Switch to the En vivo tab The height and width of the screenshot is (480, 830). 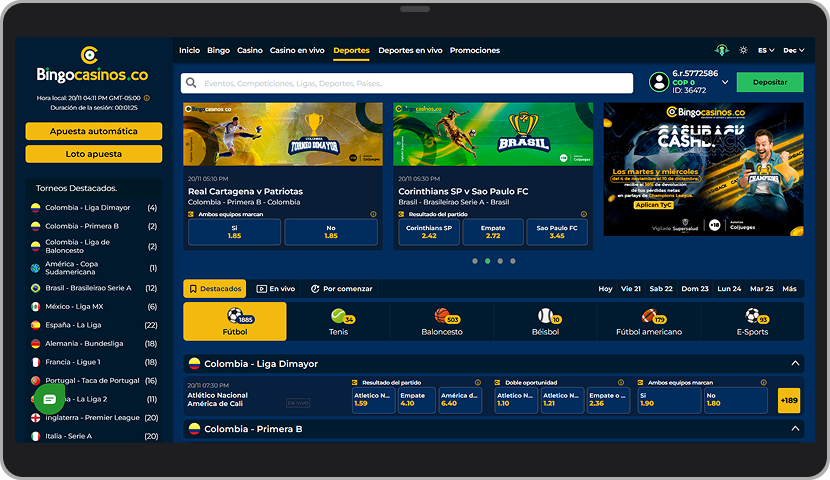pos(276,288)
